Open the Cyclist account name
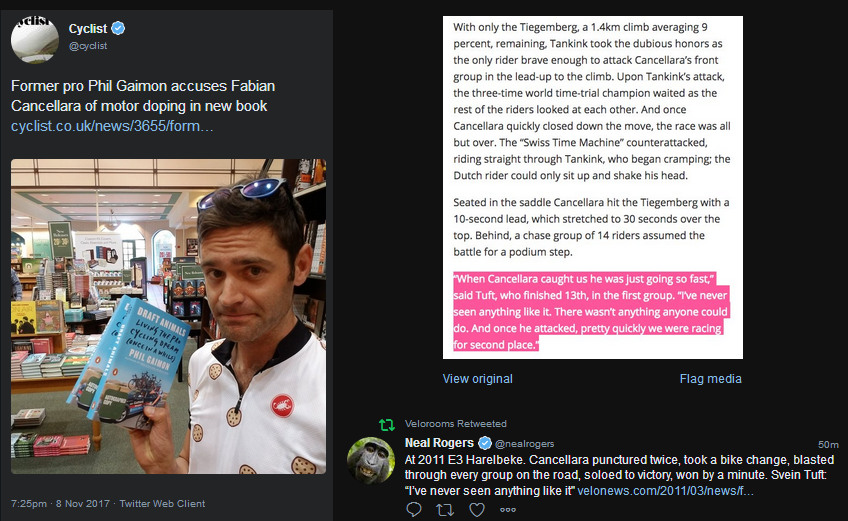848x521 pixels. [x=88, y=29]
